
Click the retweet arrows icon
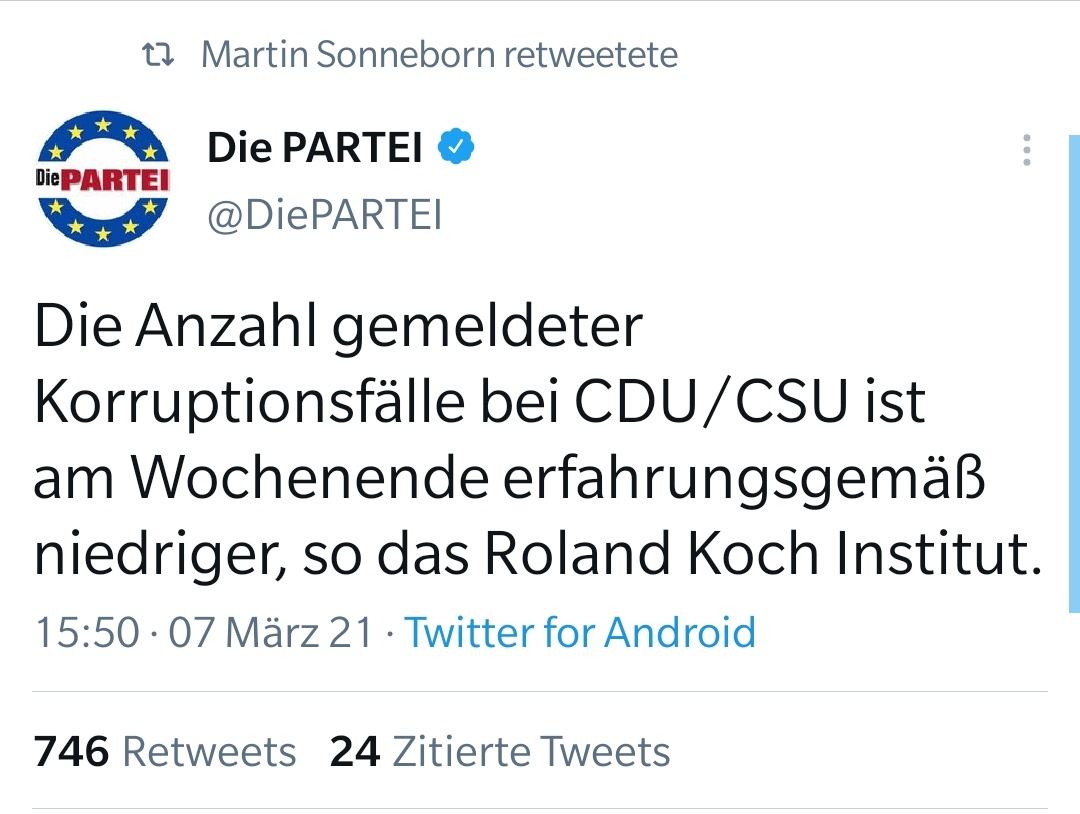coord(159,55)
